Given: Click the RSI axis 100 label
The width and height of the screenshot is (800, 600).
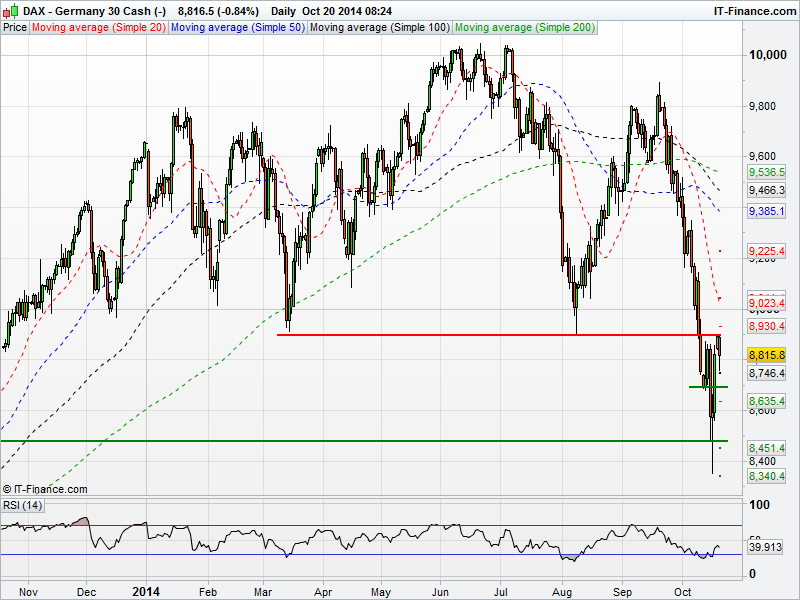Looking at the screenshot, I should coord(760,505).
